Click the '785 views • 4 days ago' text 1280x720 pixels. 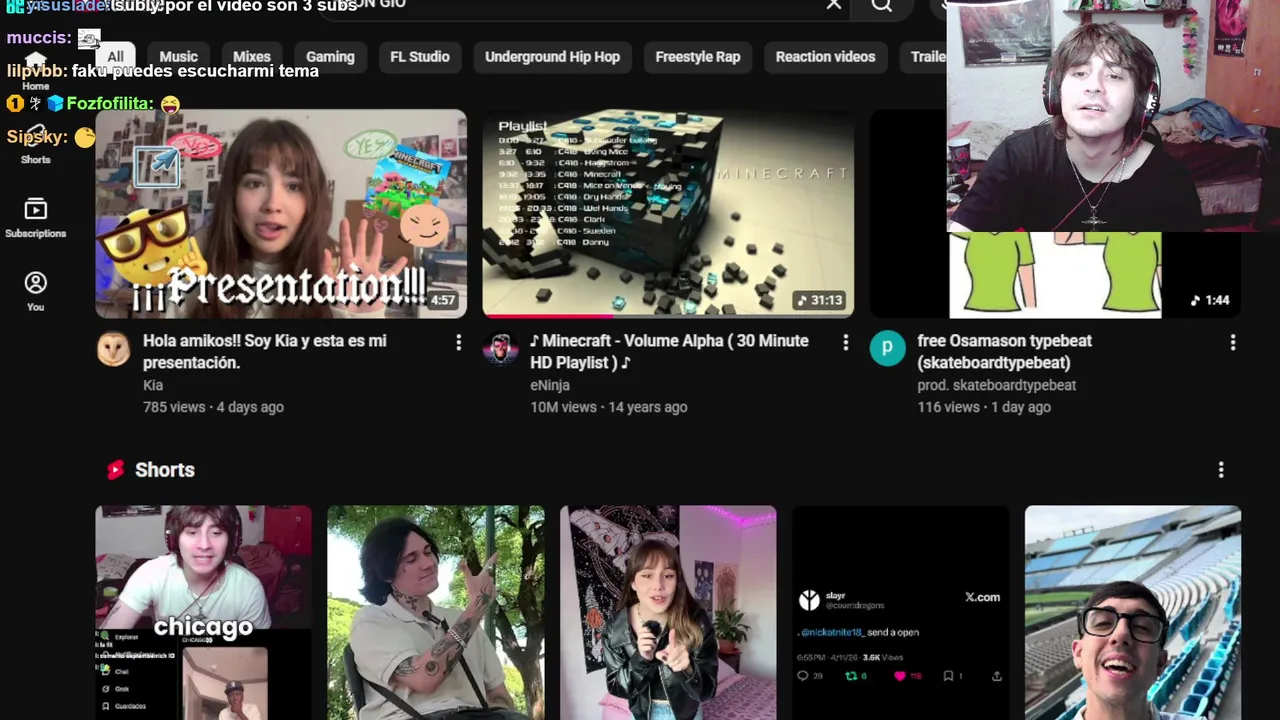[213, 407]
